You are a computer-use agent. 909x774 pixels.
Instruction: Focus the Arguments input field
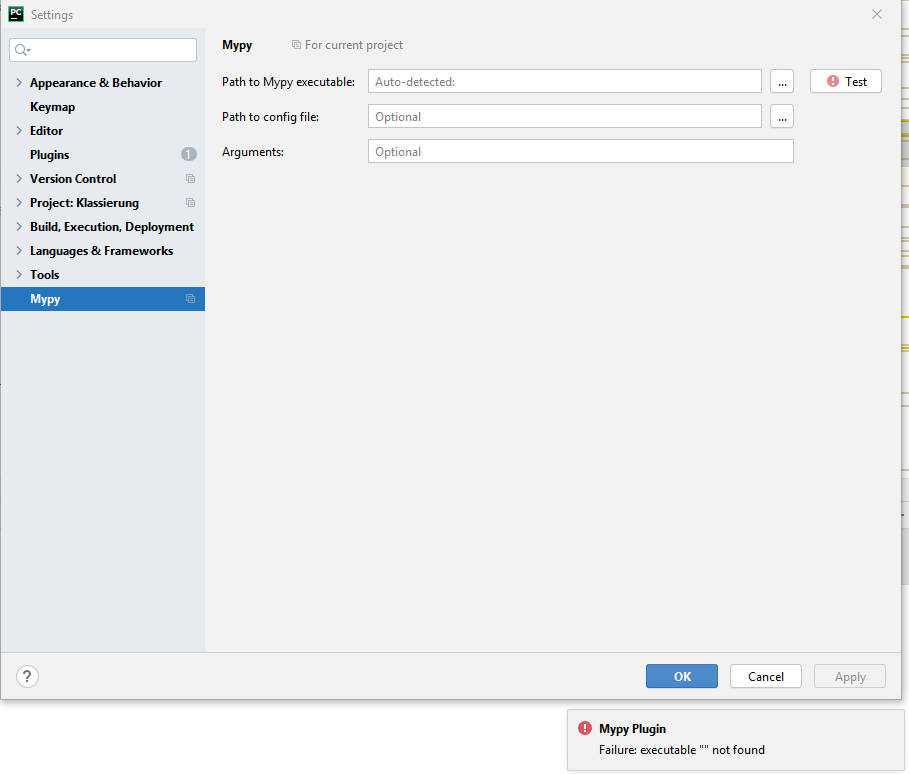click(580, 151)
